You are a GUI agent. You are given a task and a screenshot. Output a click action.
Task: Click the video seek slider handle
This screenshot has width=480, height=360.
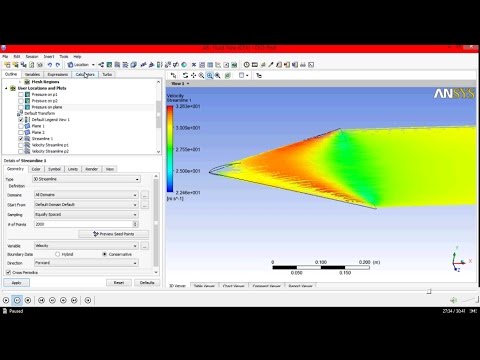429,291
